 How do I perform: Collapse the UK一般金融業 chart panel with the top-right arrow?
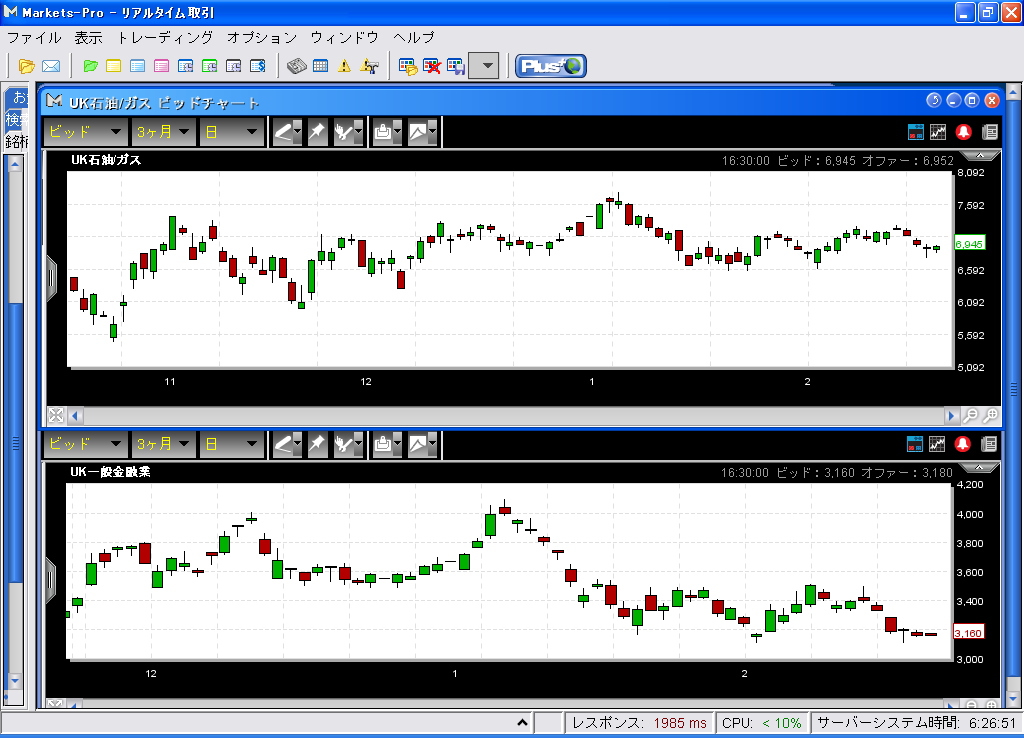coord(979,468)
